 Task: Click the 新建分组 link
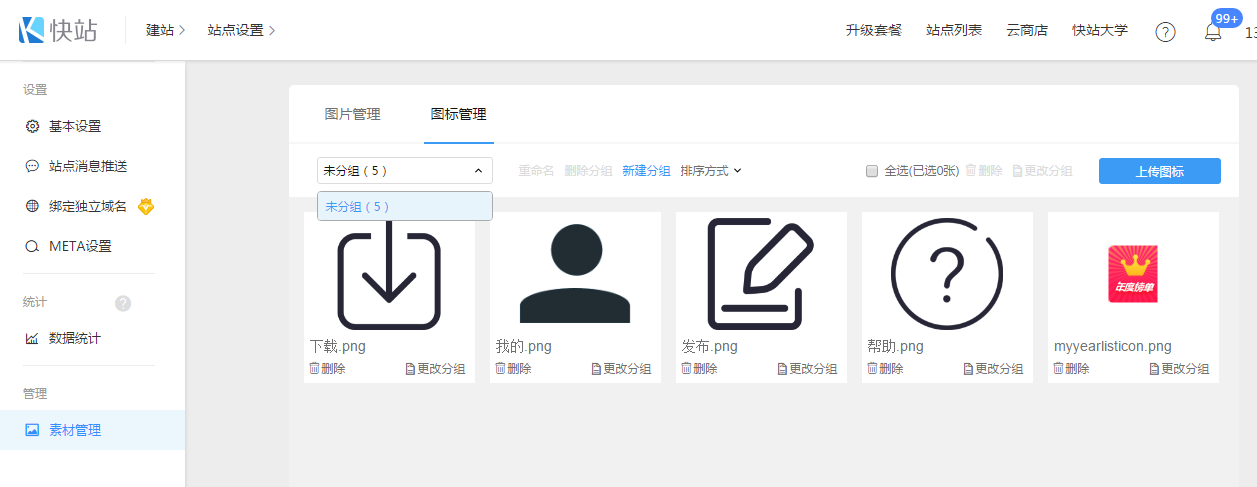point(646,171)
